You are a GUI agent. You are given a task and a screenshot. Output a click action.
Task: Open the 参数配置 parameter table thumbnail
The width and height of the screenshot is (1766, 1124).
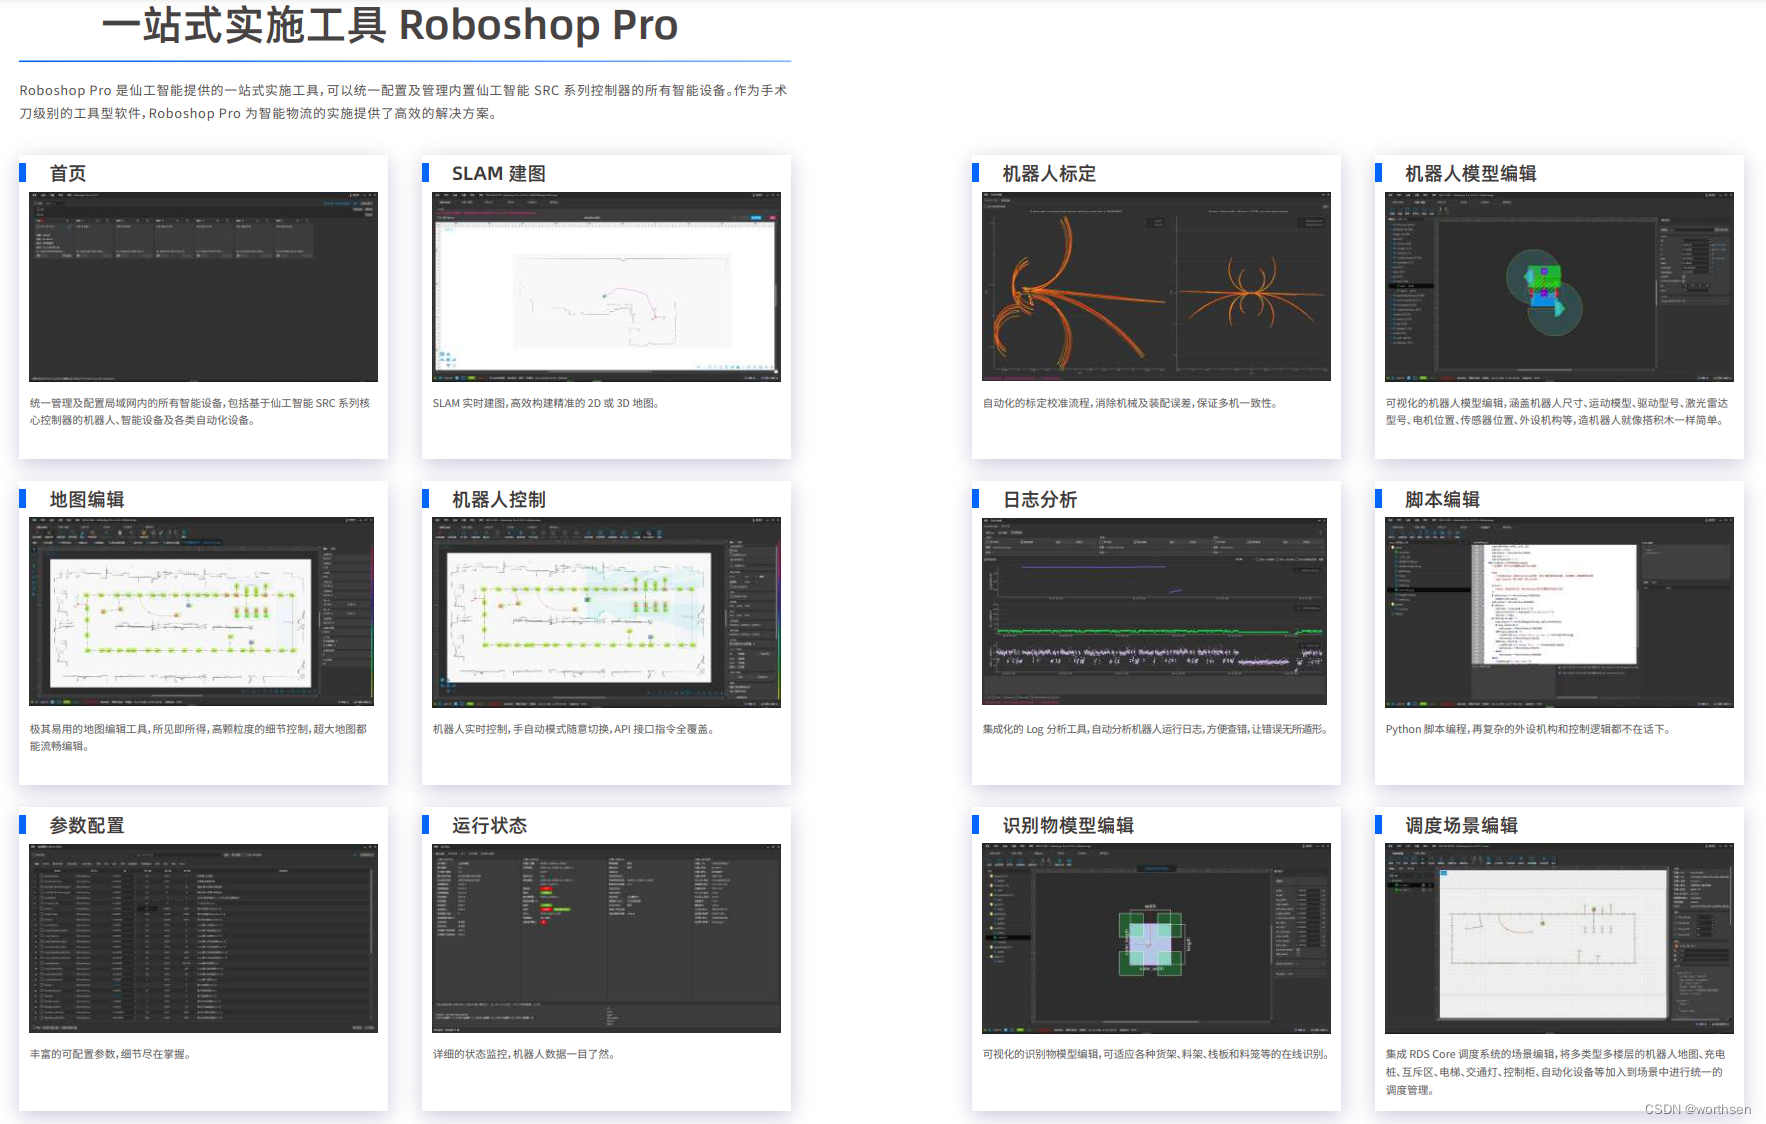pos(203,938)
